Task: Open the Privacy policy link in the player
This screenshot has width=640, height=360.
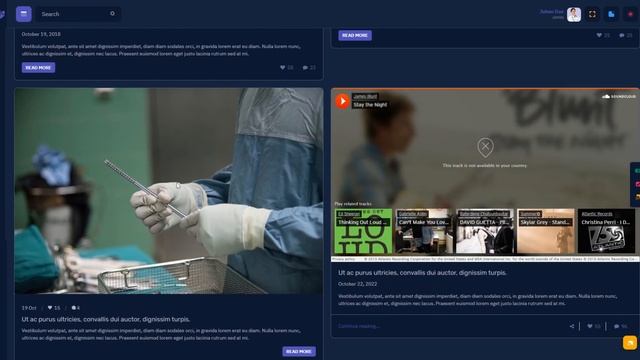Action: pos(343,259)
